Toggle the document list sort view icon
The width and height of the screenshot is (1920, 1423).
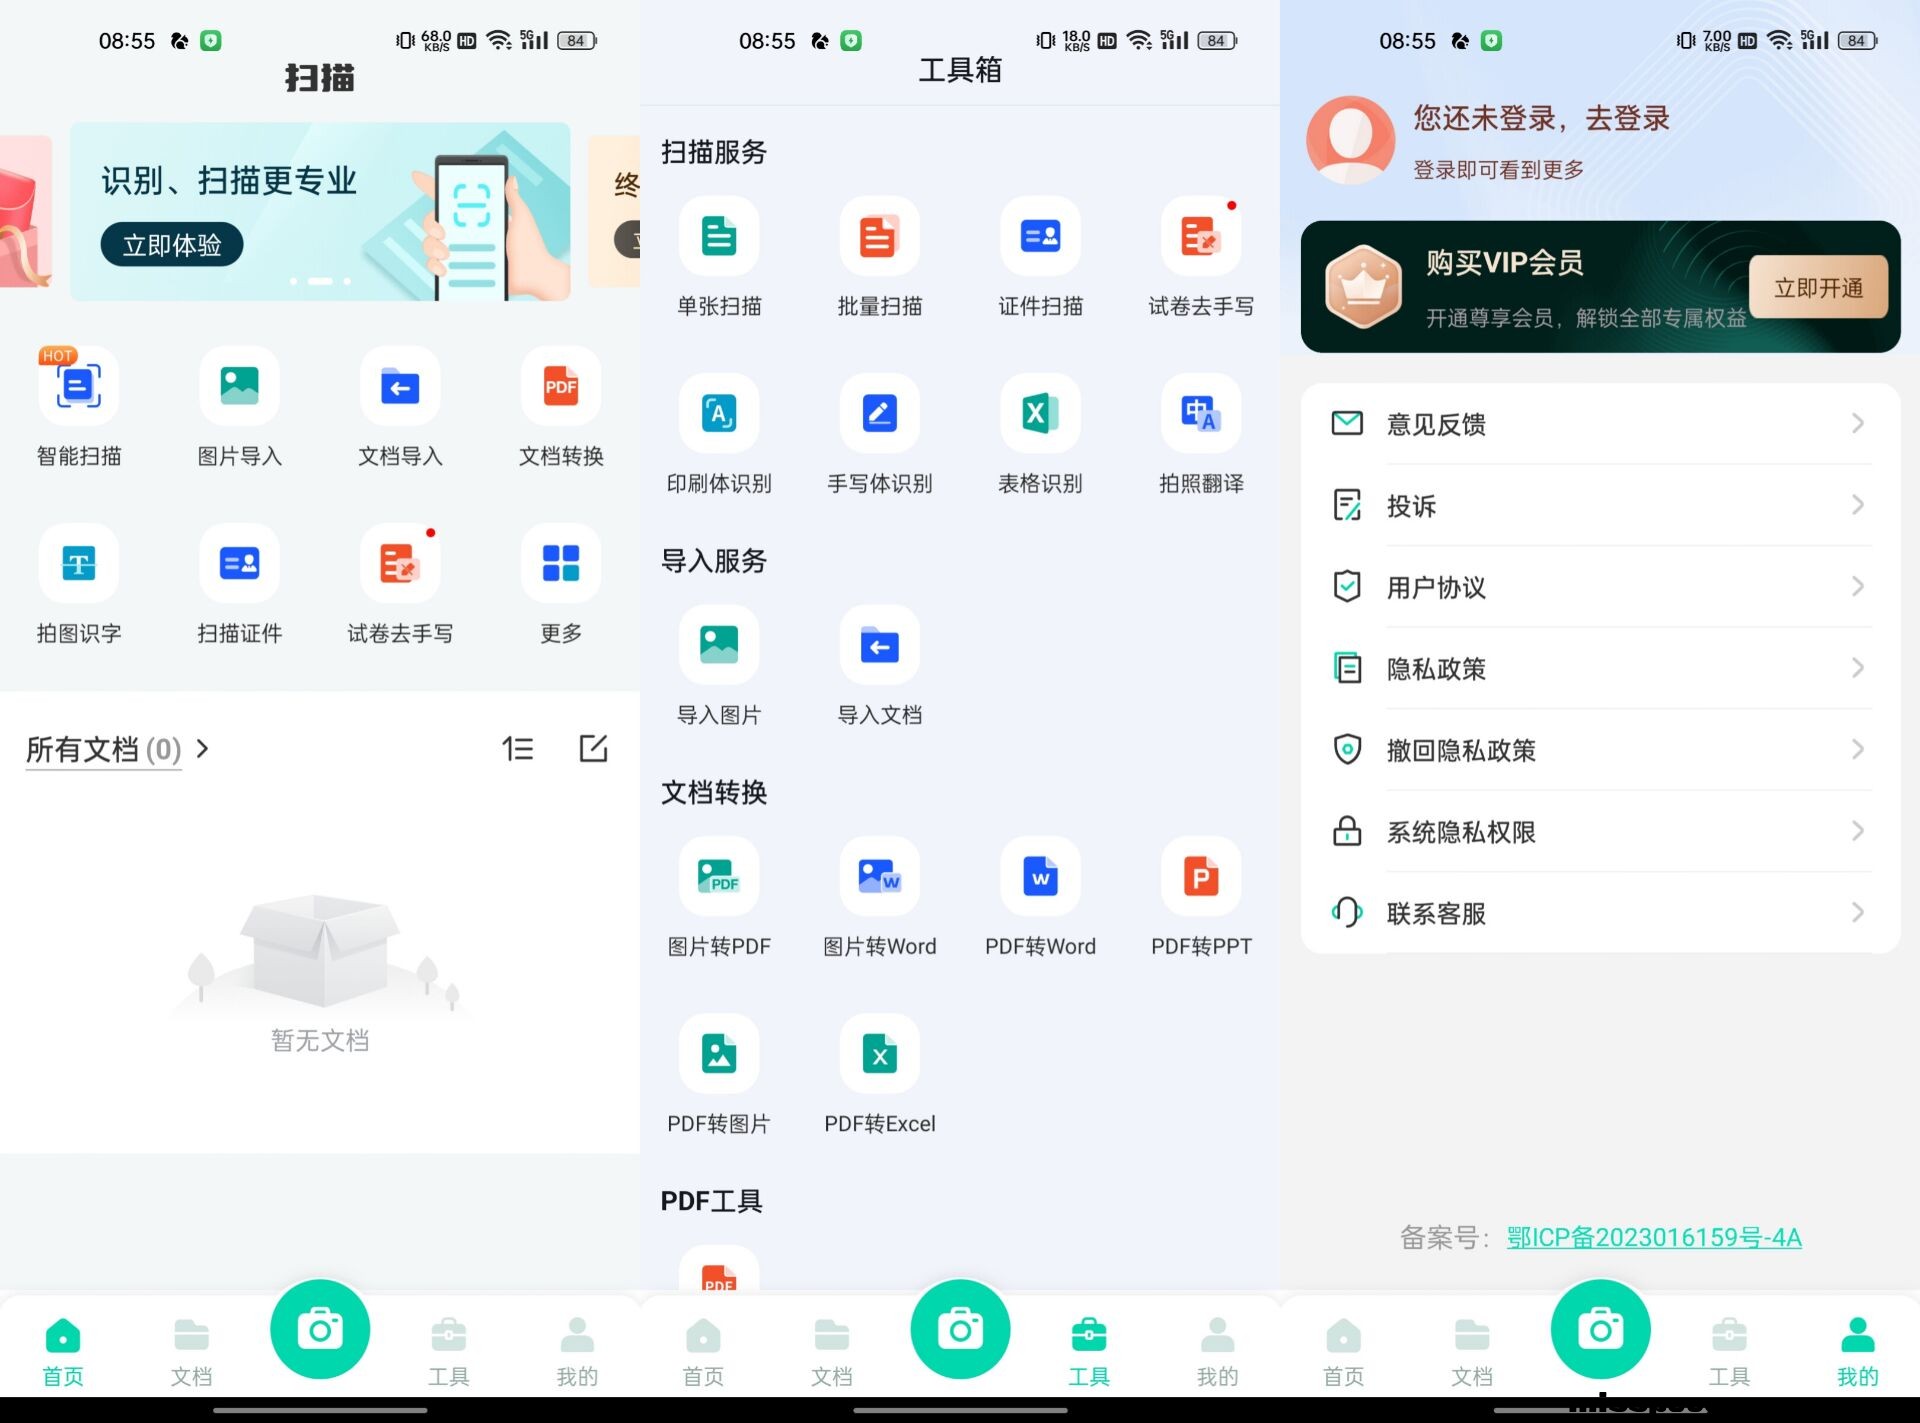click(x=517, y=748)
